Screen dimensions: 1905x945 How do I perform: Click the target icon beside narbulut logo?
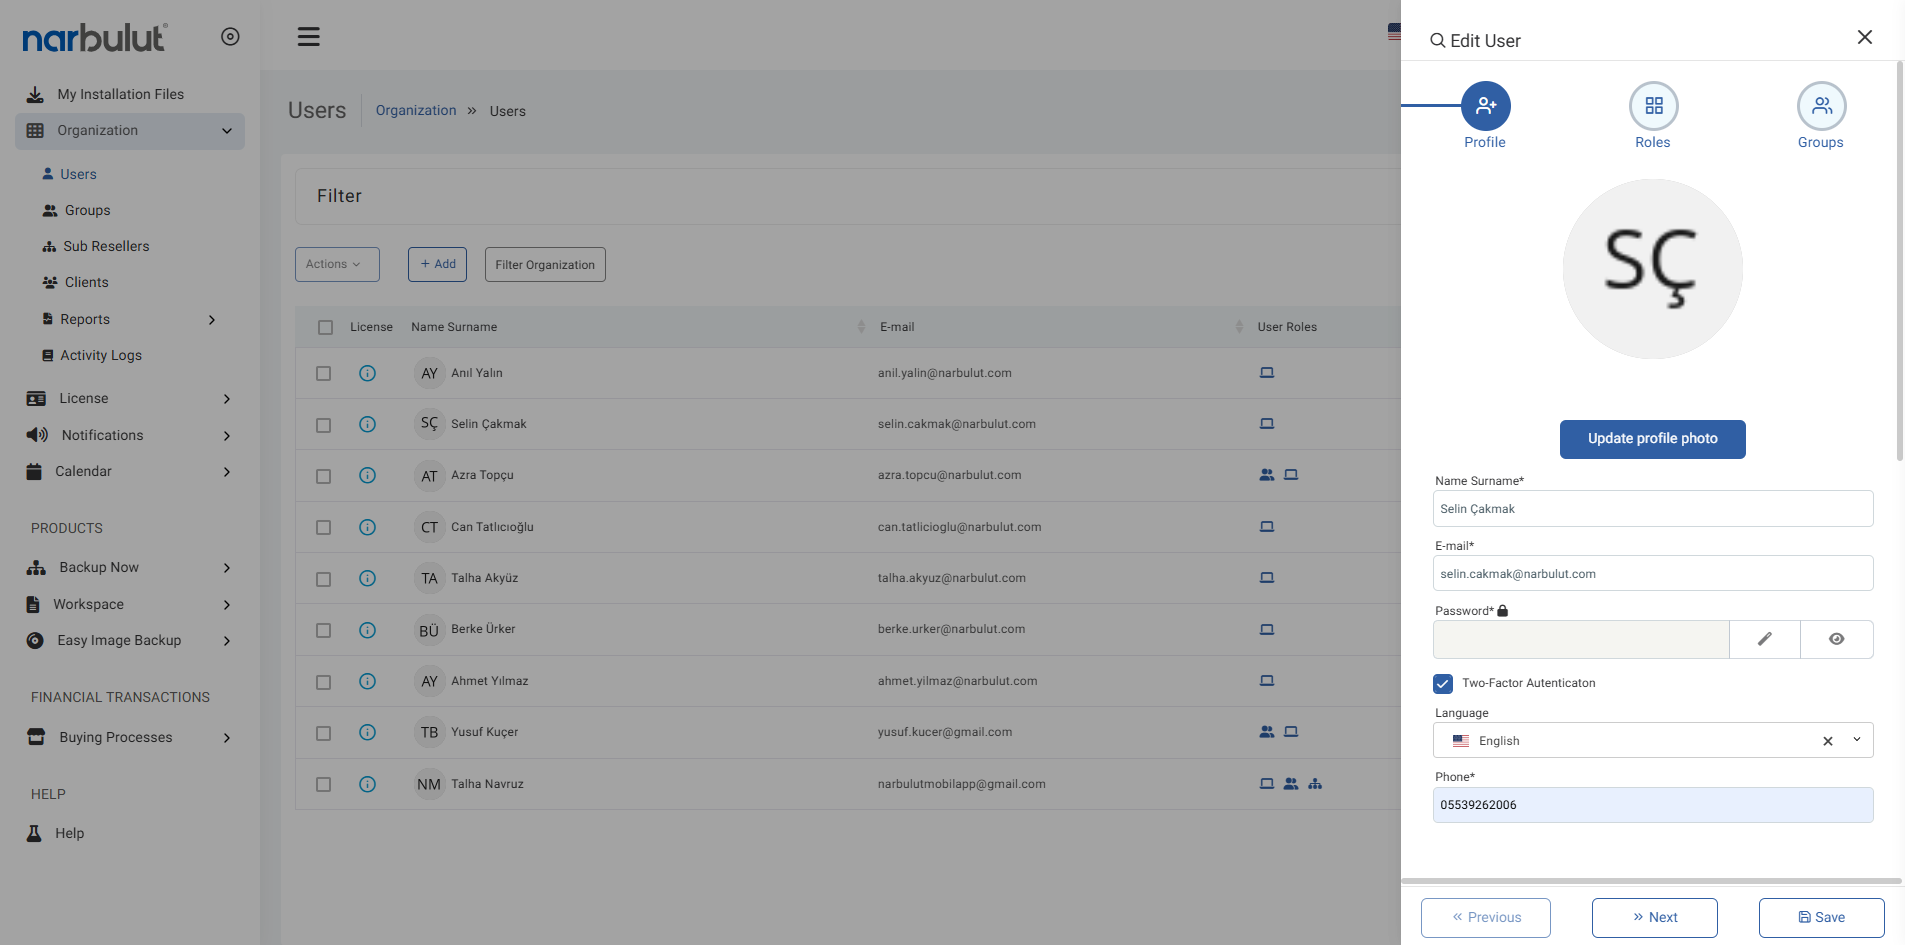tap(230, 37)
